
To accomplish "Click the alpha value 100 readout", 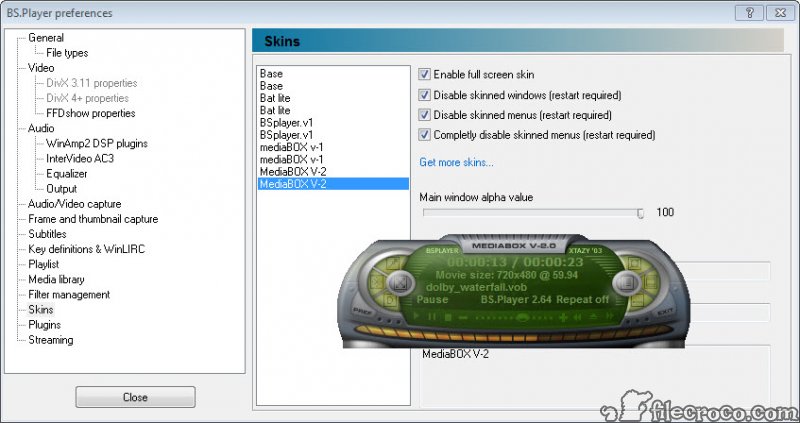I will point(665,212).
